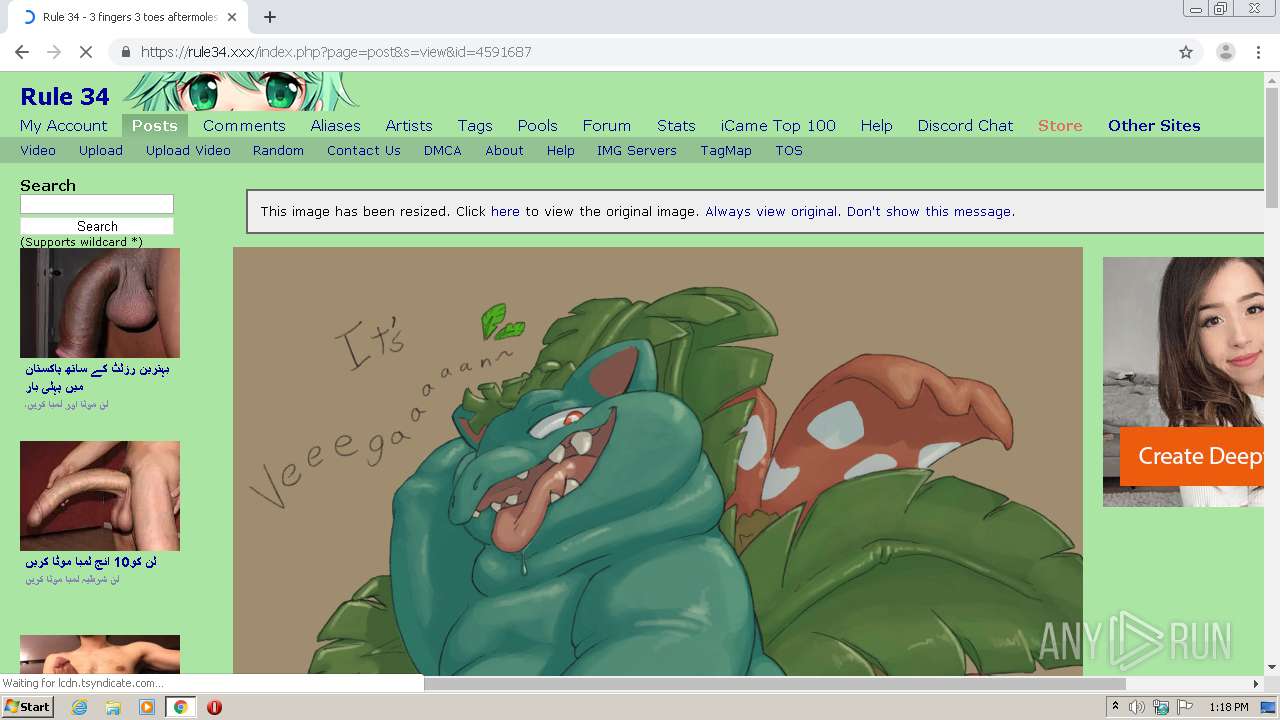Open the Chrome profile avatar menu

pyautogui.click(x=1225, y=52)
